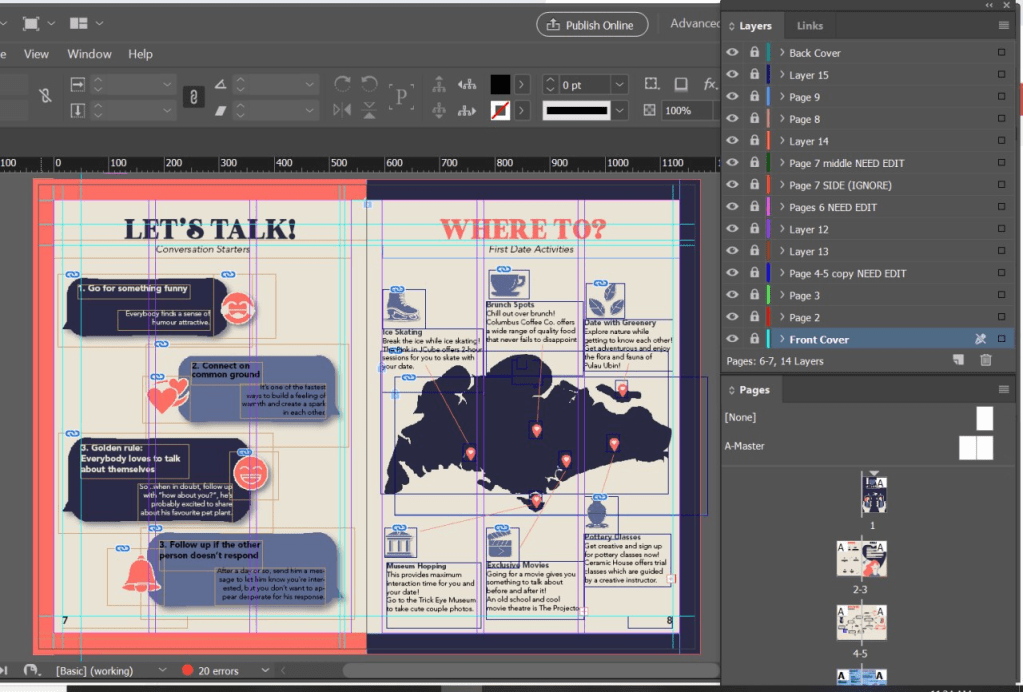Open the Window menu

click(x=89, y=54)
